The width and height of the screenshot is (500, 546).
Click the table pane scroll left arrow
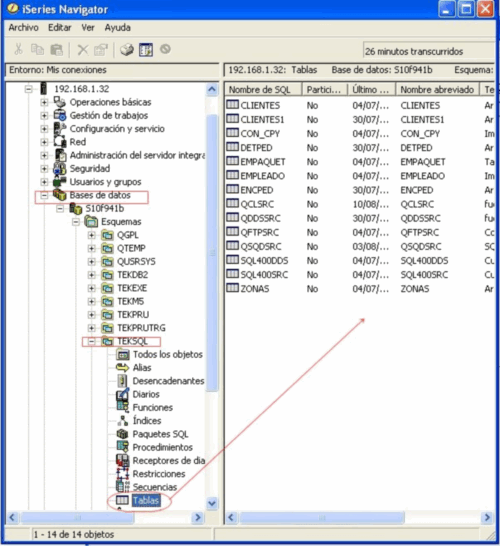click(231, 517)
